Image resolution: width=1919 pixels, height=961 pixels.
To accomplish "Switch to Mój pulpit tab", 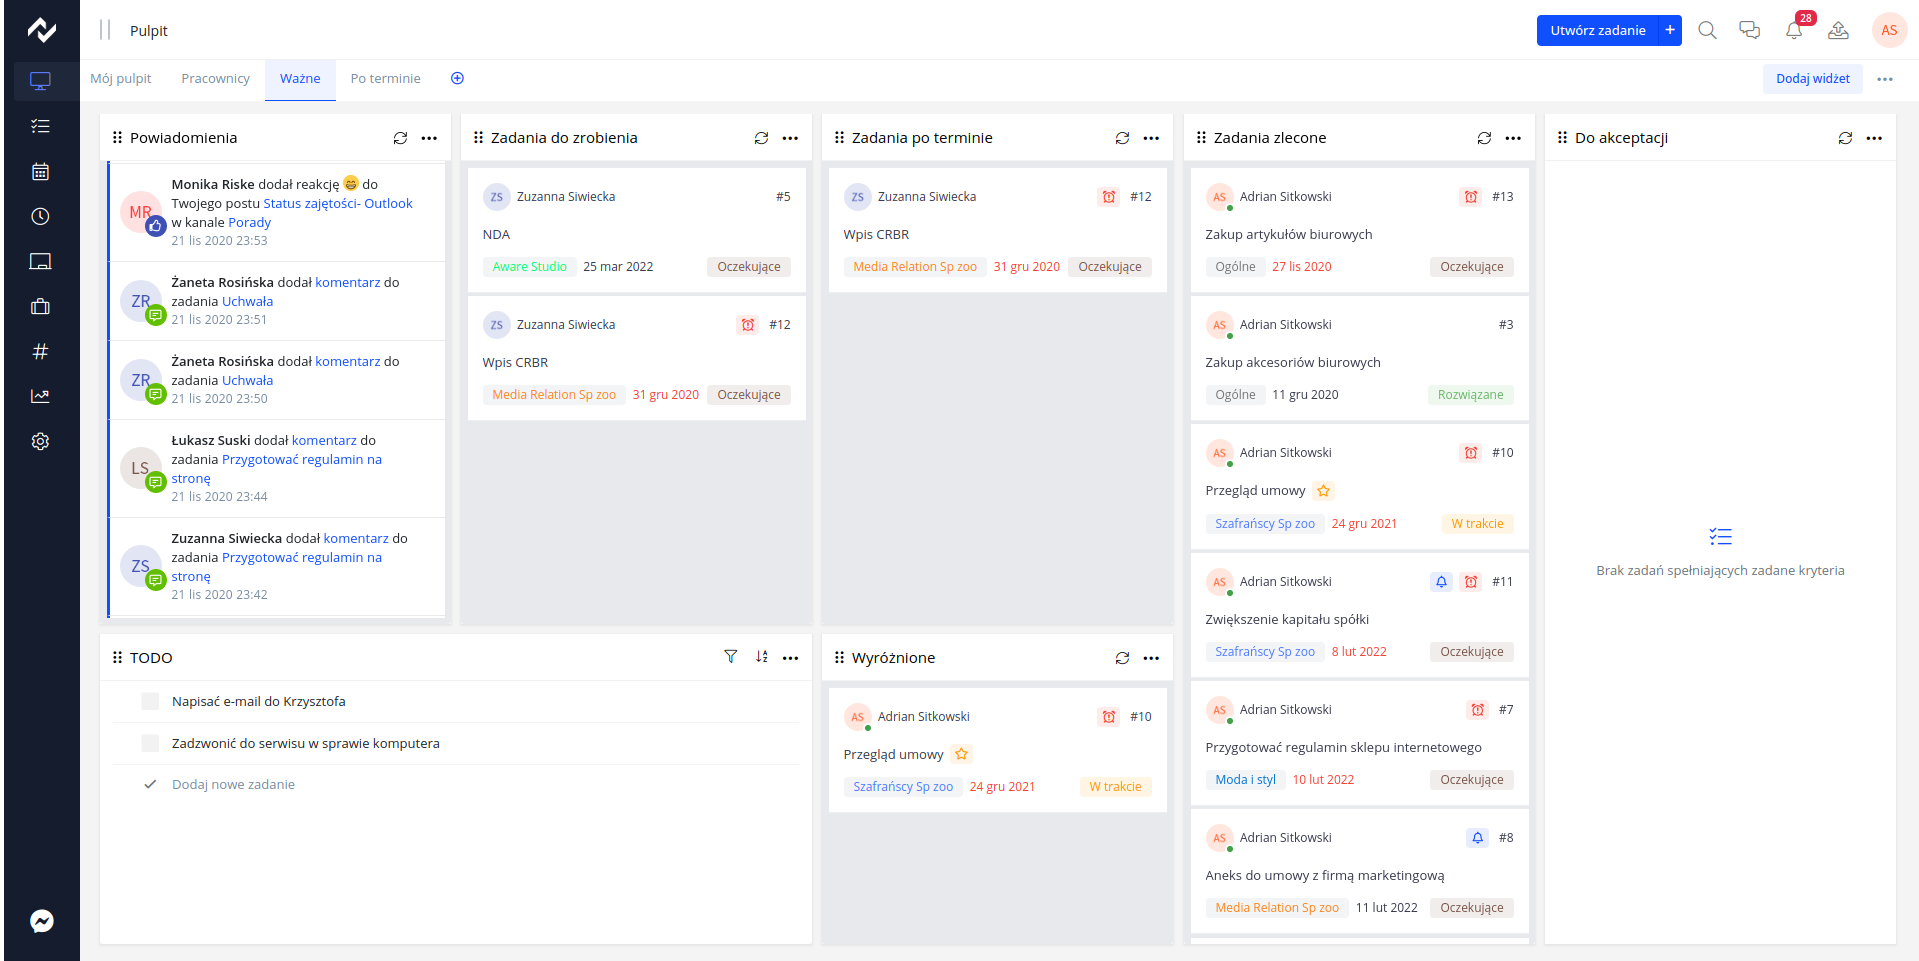I will (121, 78).
